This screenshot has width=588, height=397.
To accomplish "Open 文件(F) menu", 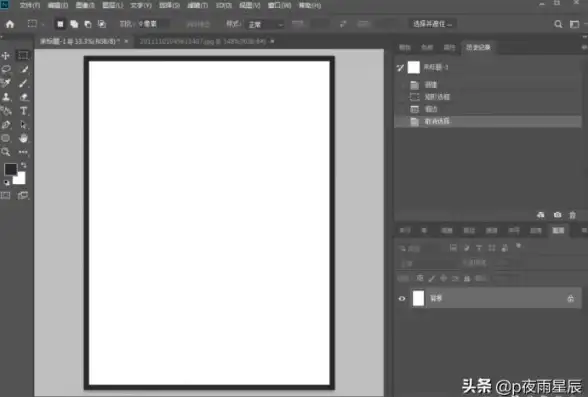I will pyautogui.click(x=30, y=5).
